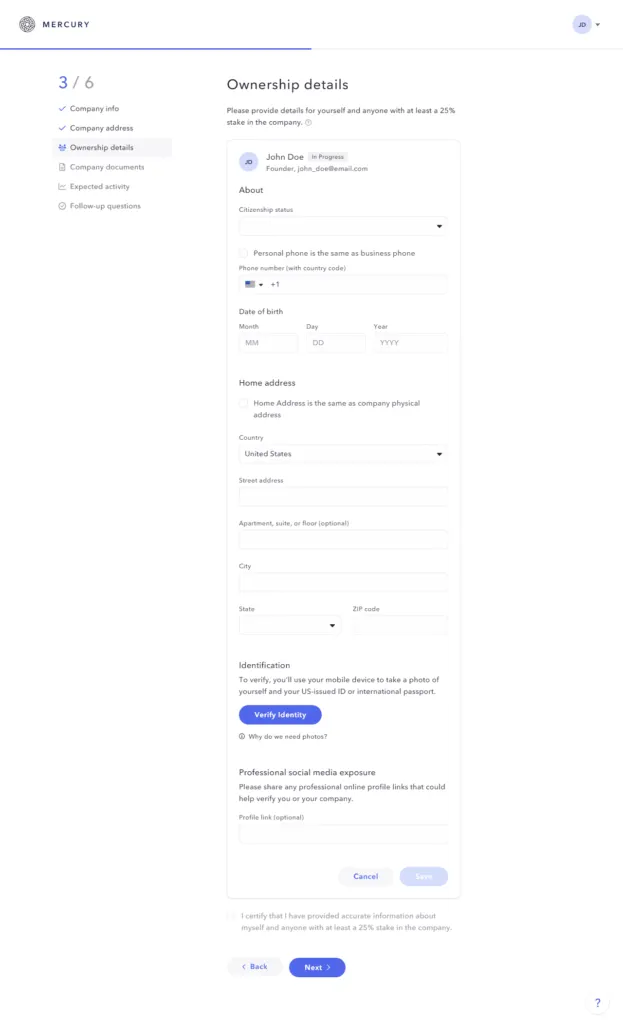Click the Expected activity chart icon

click(62, 187)
